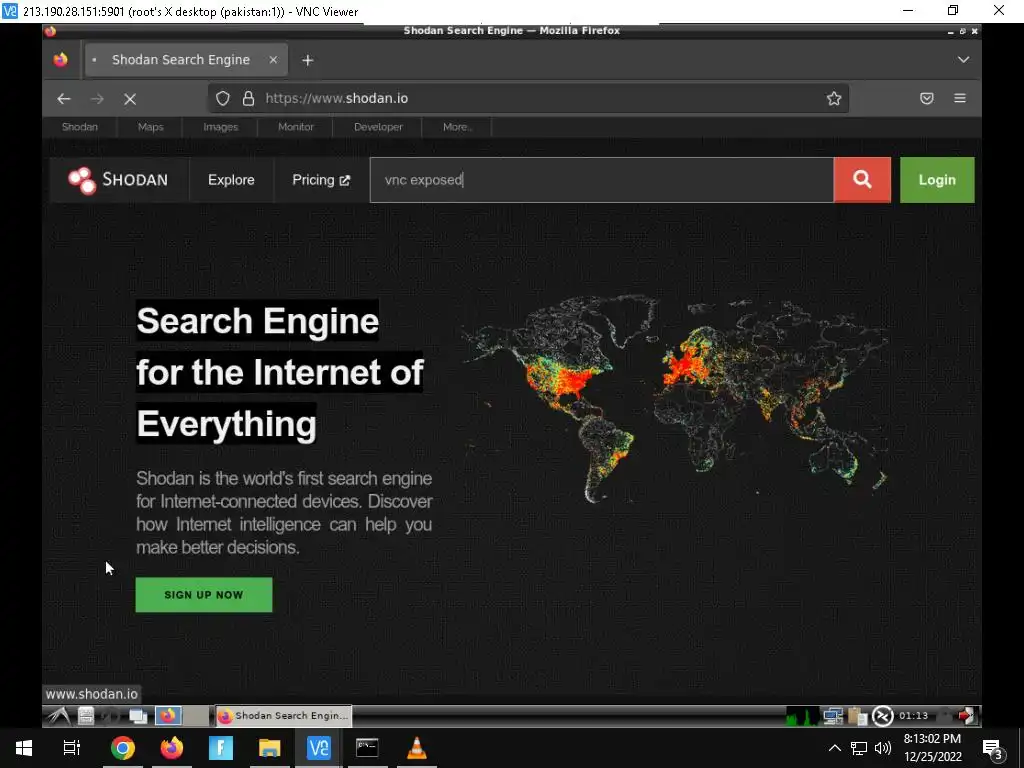Image resolution: width=1024 pixels, height=768 pixels.
Task: Click the SIGN UP NOW button
Action: click(204, 595)
